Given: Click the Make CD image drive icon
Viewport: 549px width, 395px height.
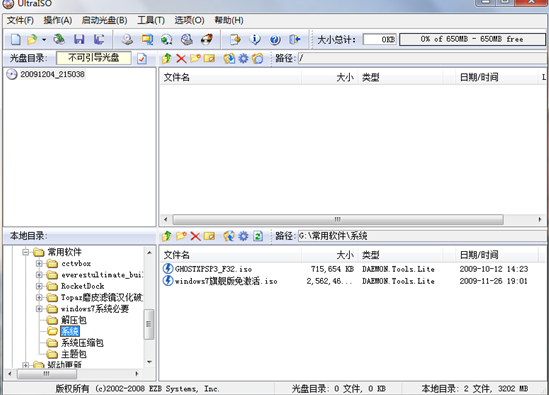Looking at the screenshot, I should pos(127,39).
